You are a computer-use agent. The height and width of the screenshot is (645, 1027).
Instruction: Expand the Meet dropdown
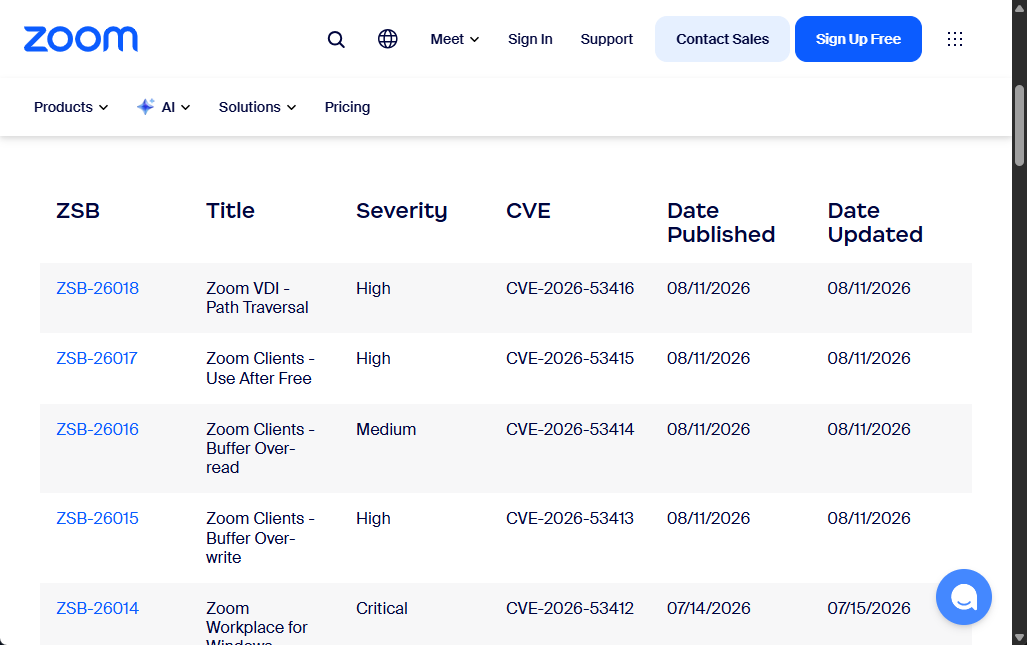(455, 39)
